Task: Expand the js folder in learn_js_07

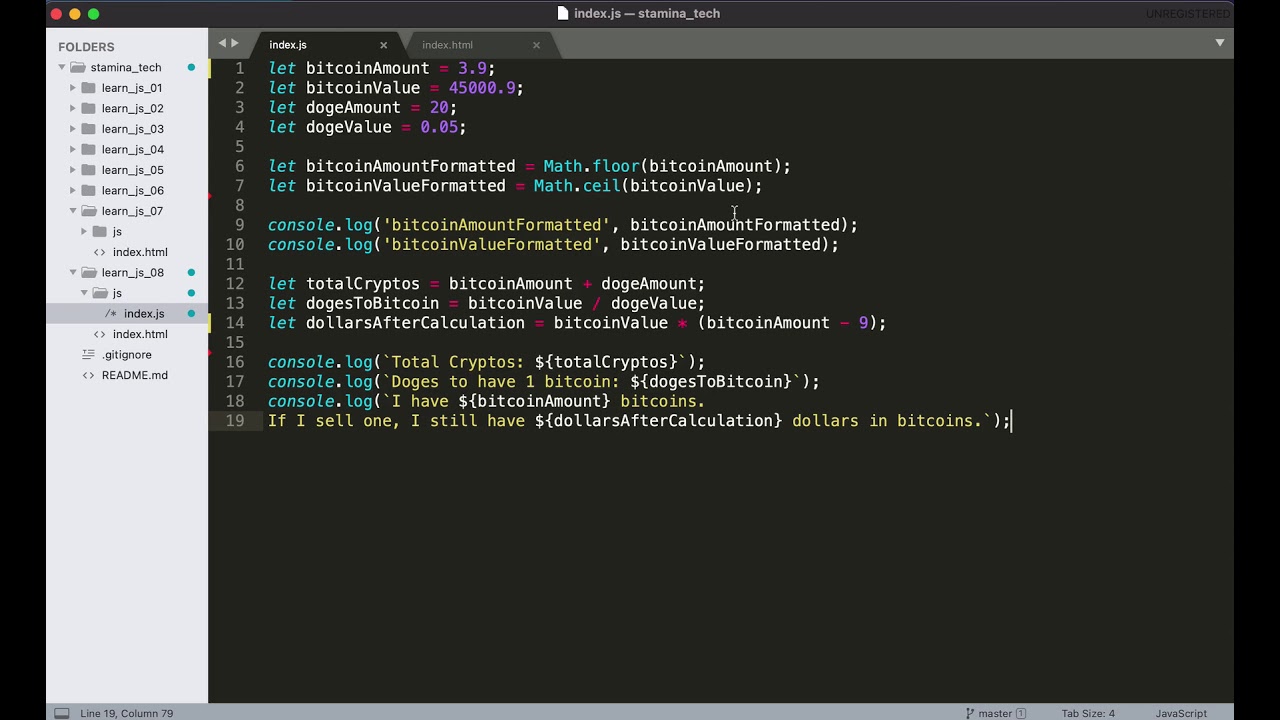Action: pyautogui.click(x=84, y=231)
